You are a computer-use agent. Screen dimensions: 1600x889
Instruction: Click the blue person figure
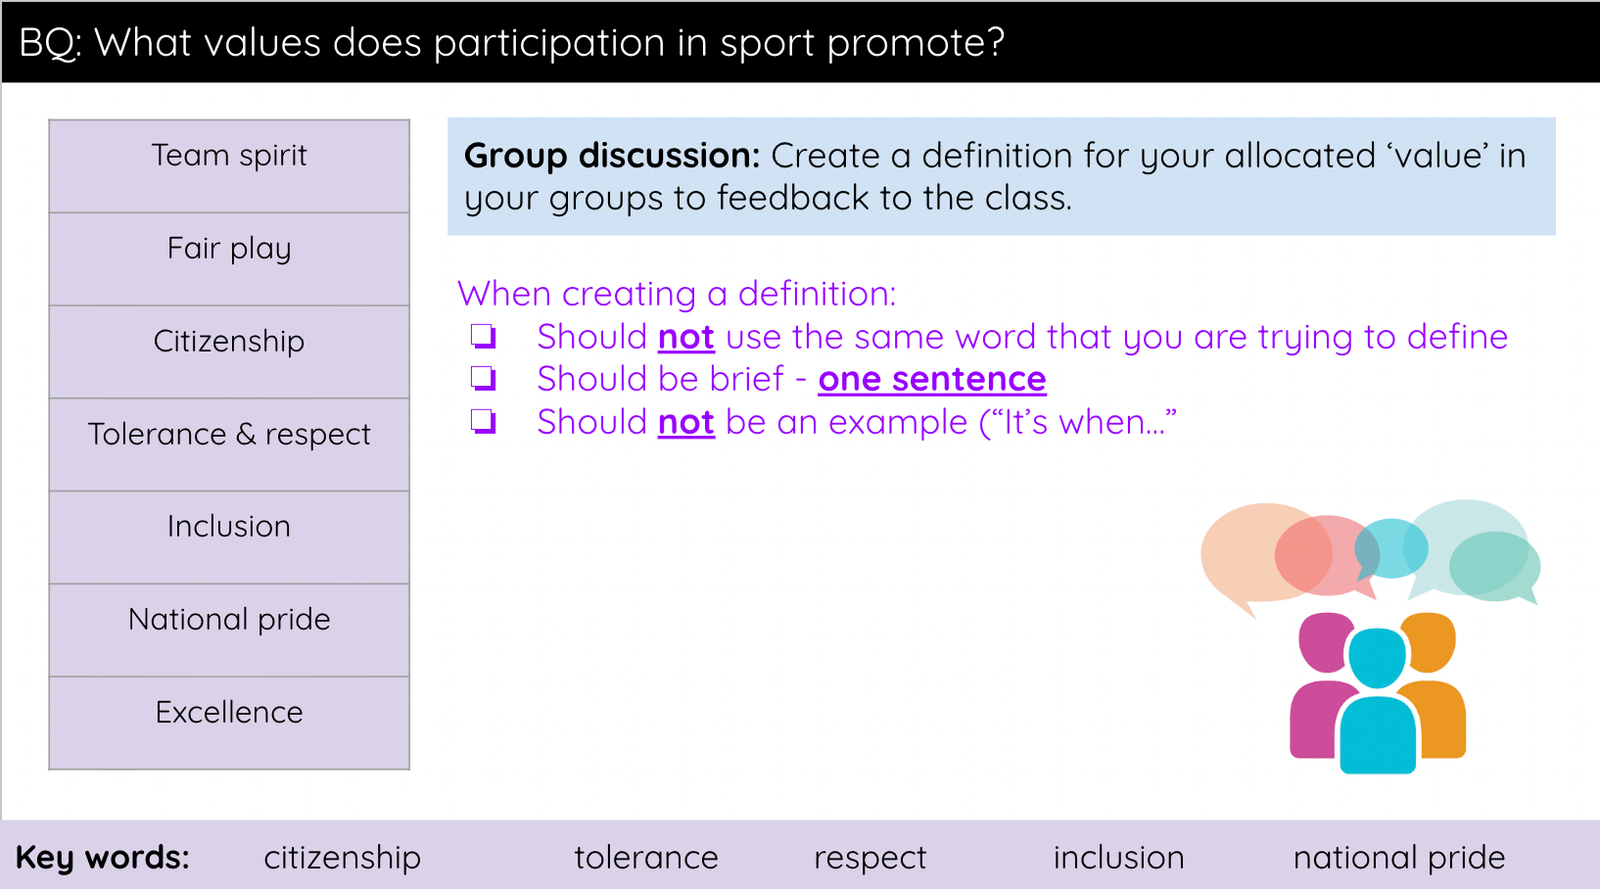click(1378, 701)
